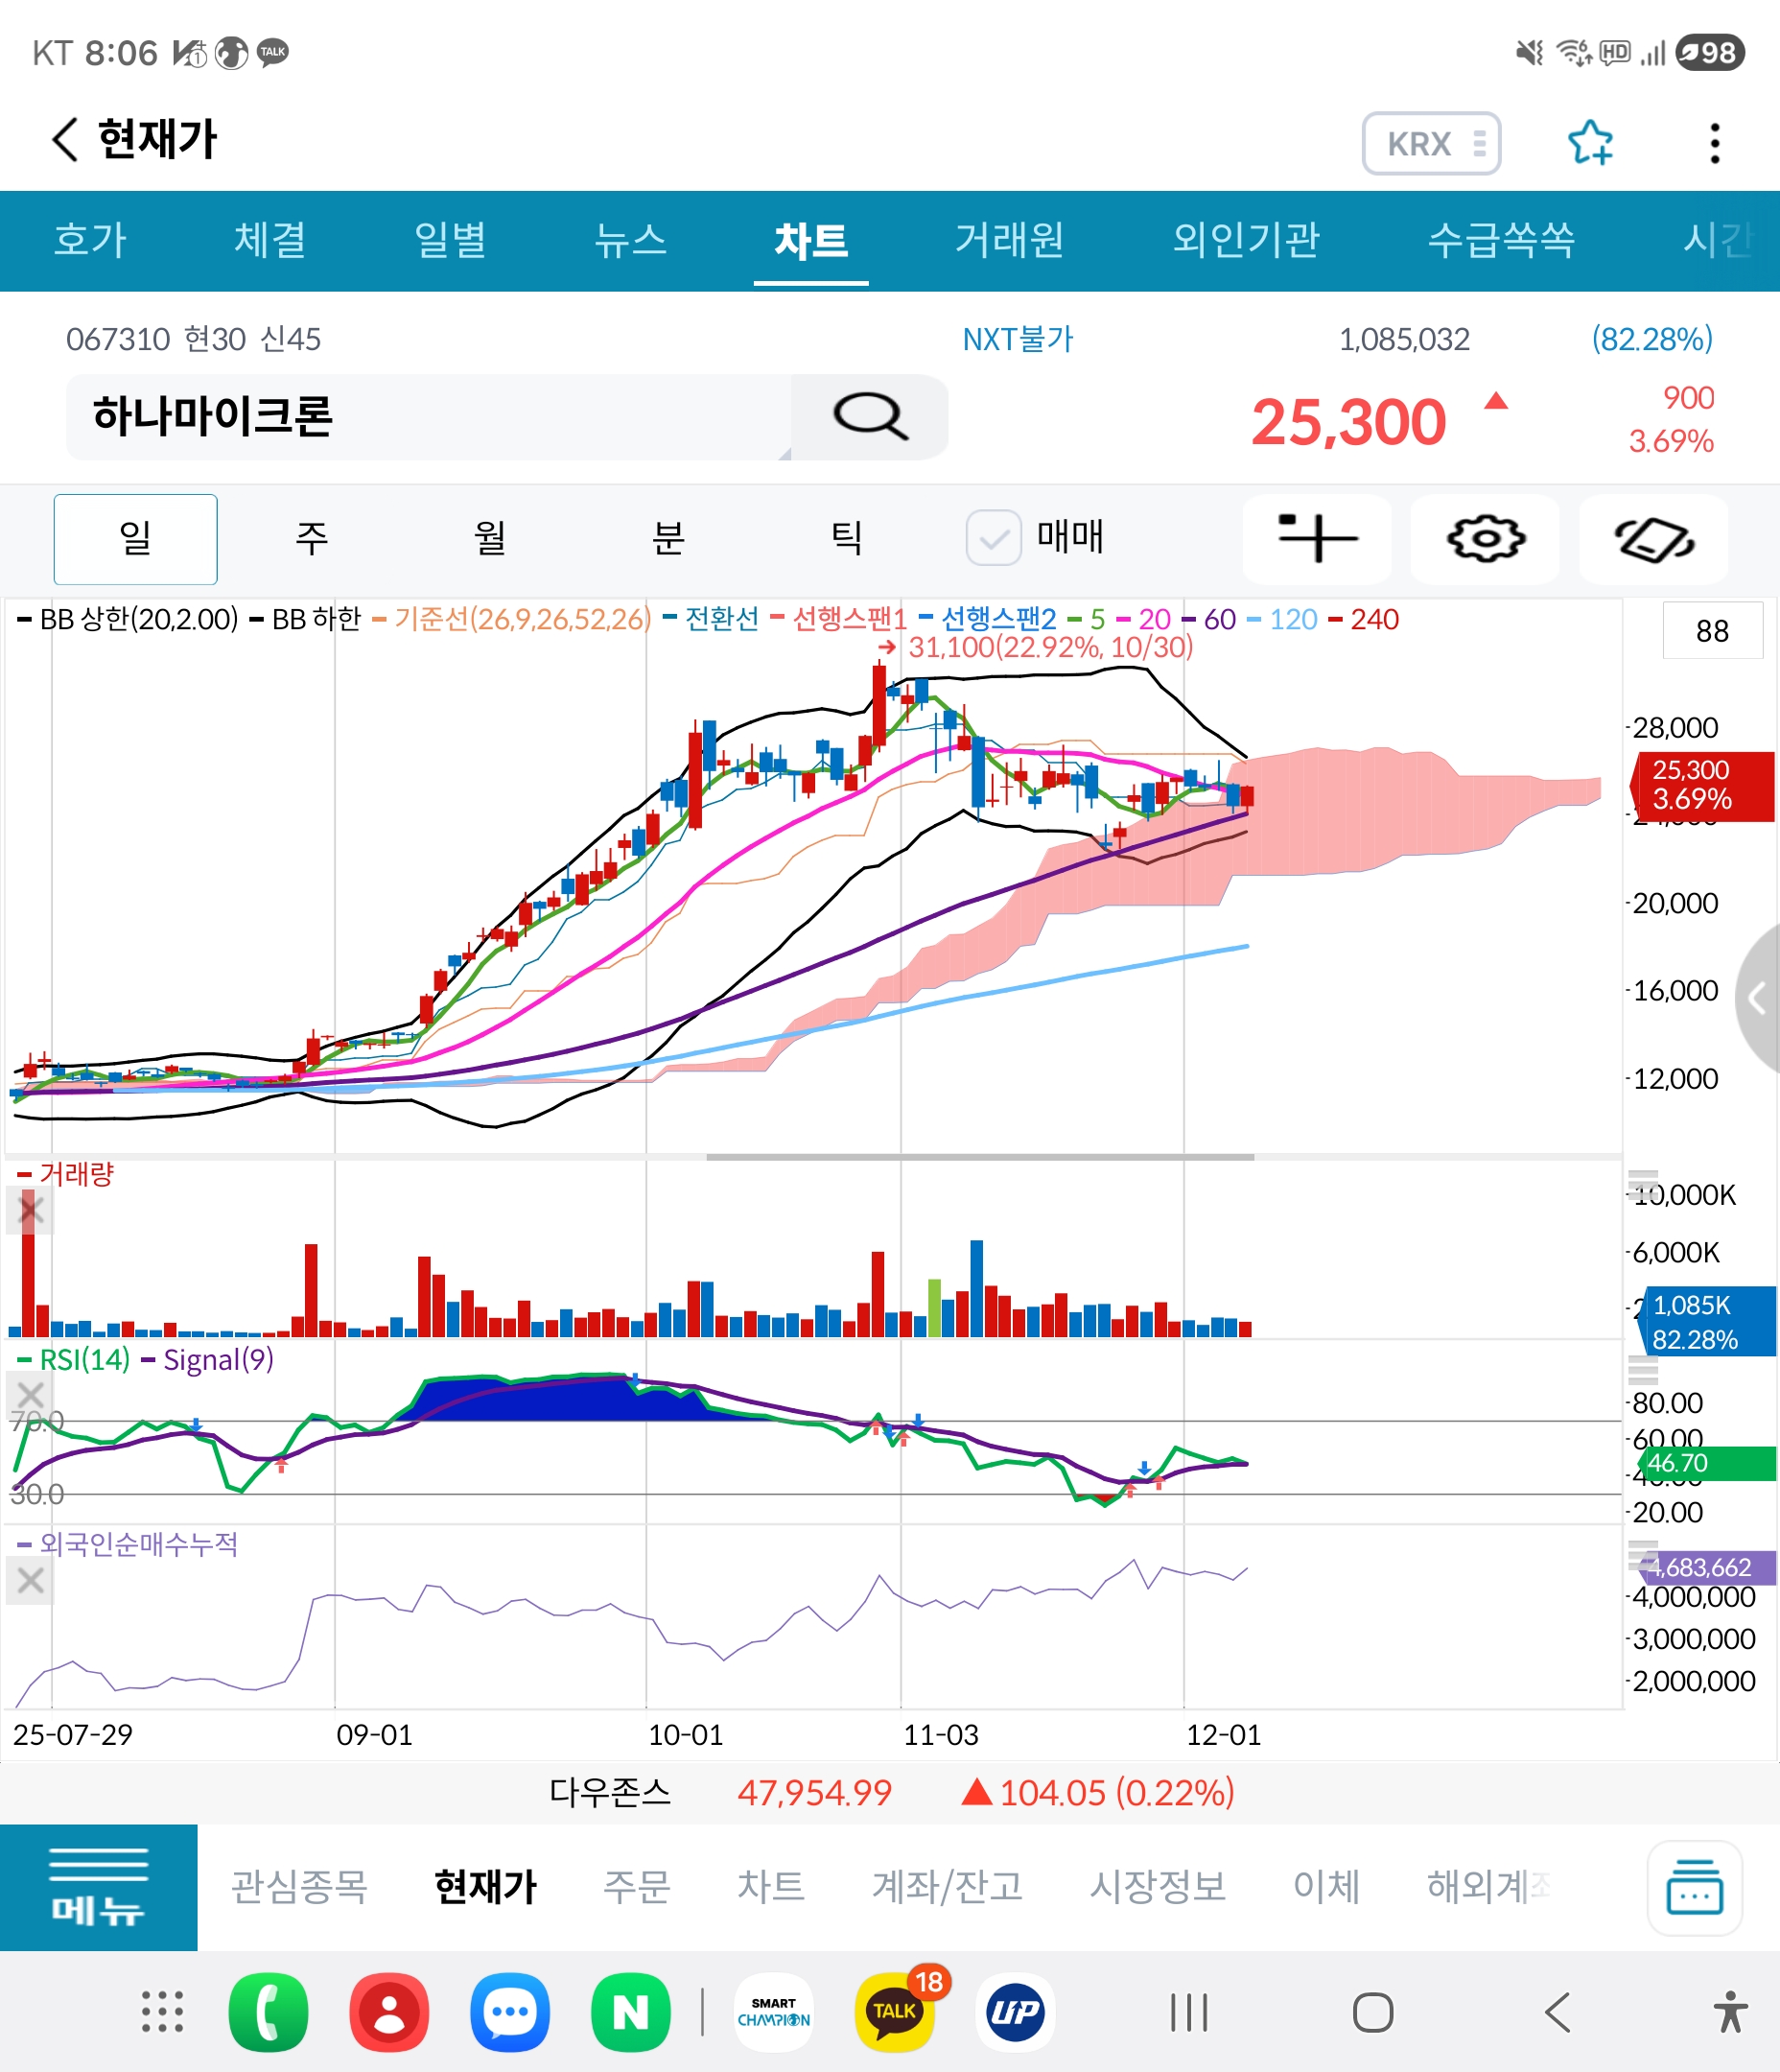This screenshot has width=1780, height=2072.
Task: Open chart settings gear icon
Action: click(1485, 539)
